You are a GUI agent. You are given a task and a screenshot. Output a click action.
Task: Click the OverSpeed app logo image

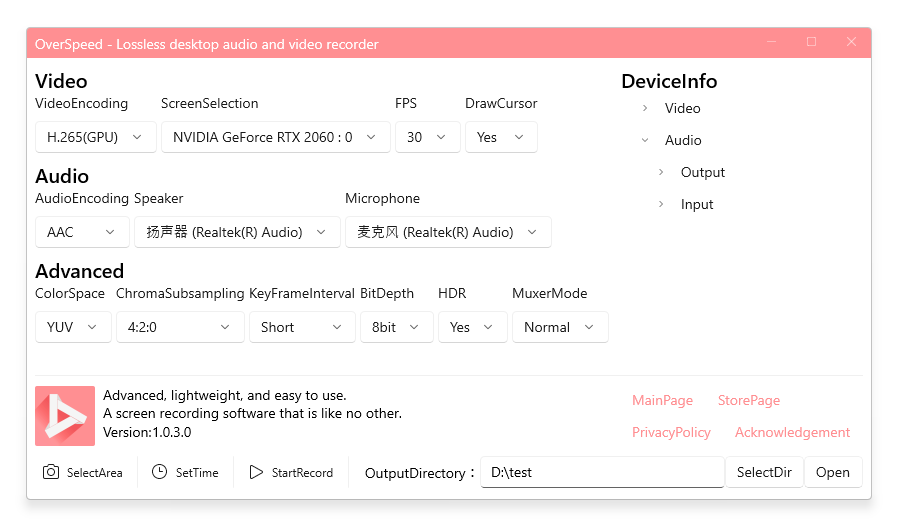point(65,416)
